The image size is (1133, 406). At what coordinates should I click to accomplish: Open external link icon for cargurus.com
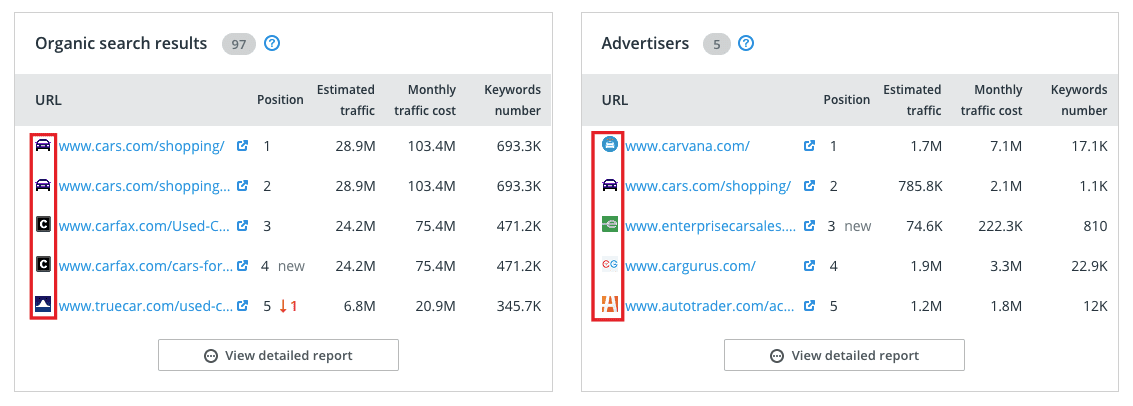pos(809,265)
